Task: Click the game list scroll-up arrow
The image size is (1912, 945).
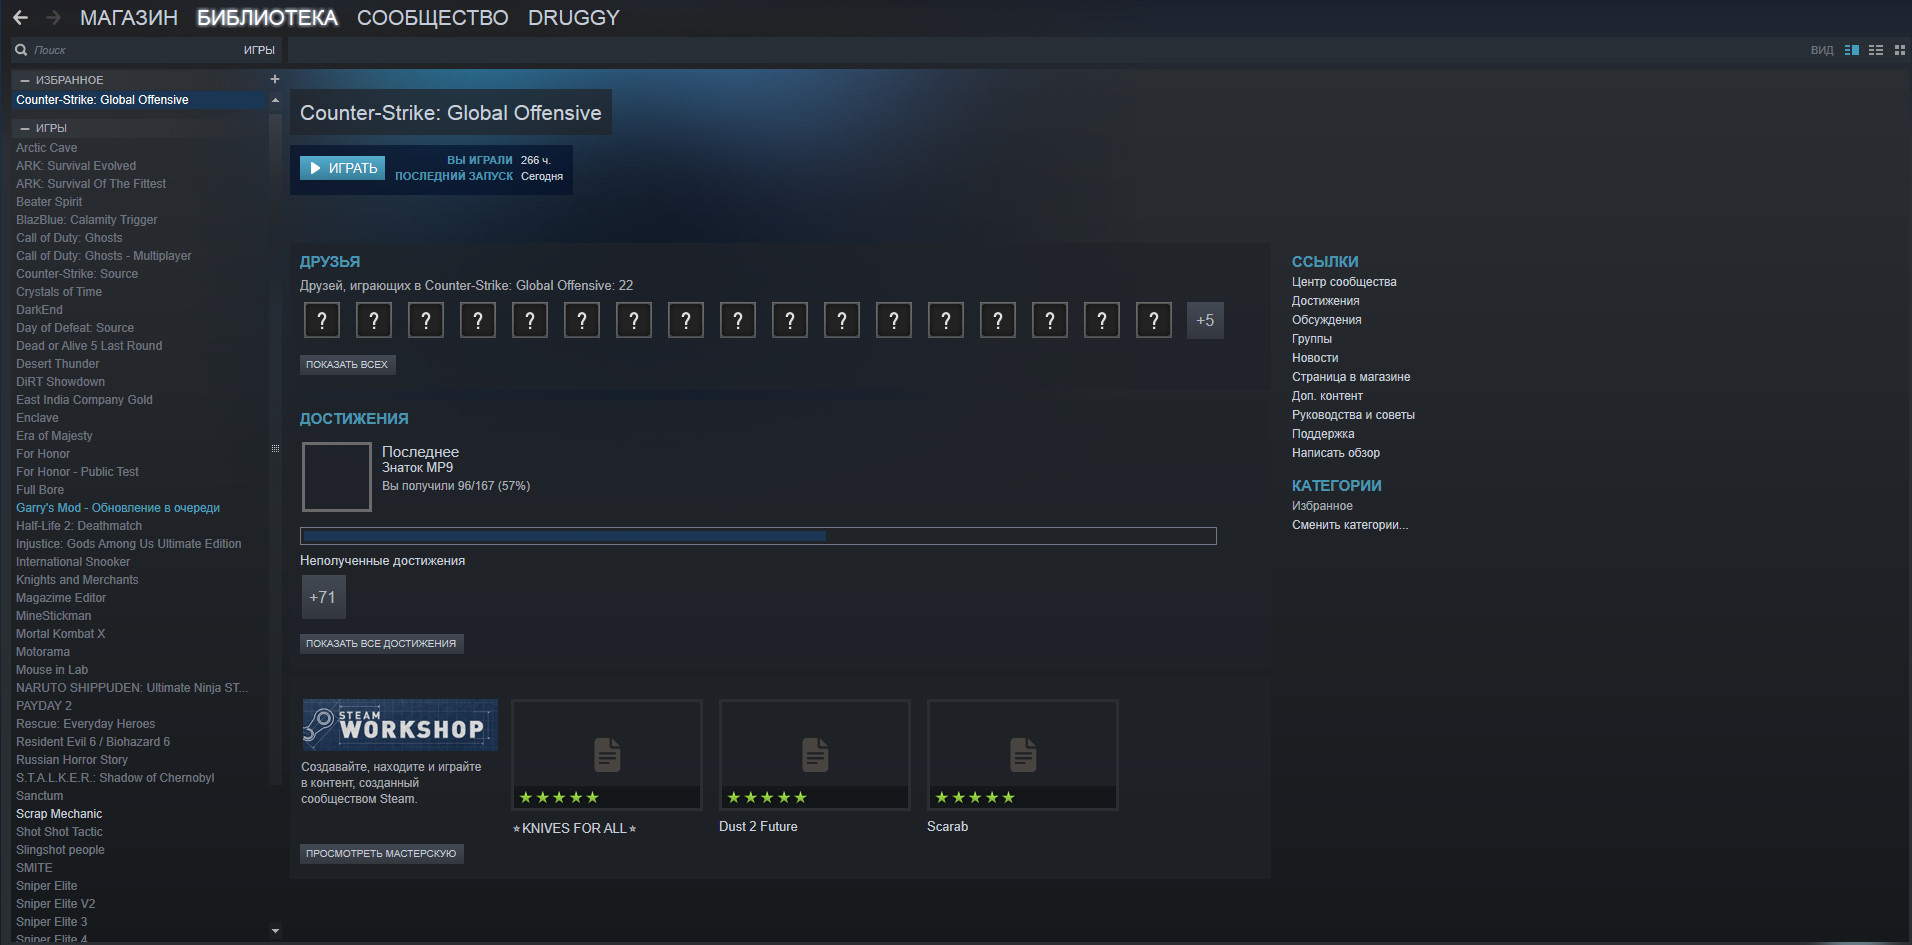Action: (275, 100)
